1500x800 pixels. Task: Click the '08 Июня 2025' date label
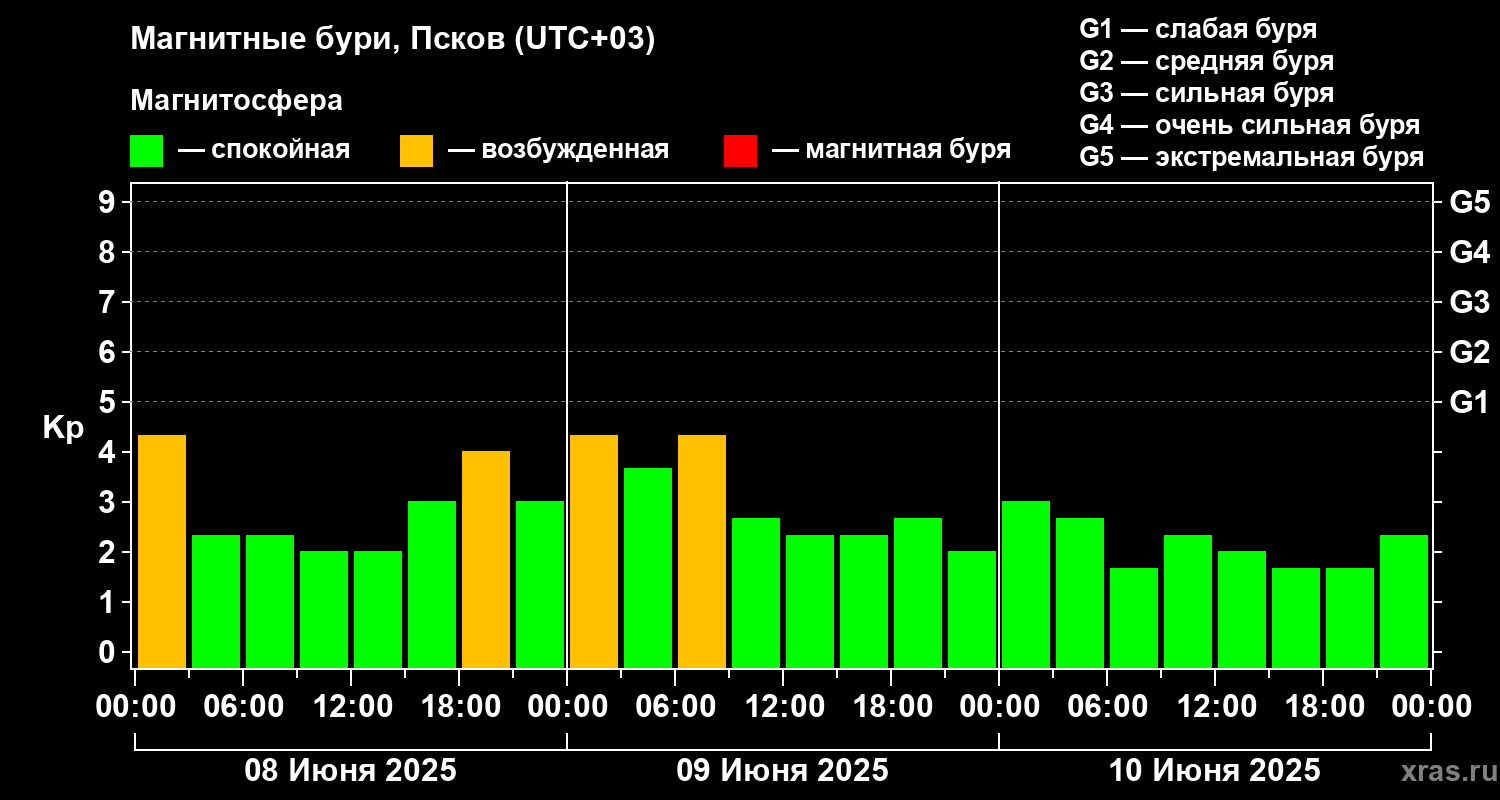[x=351, y=771]
